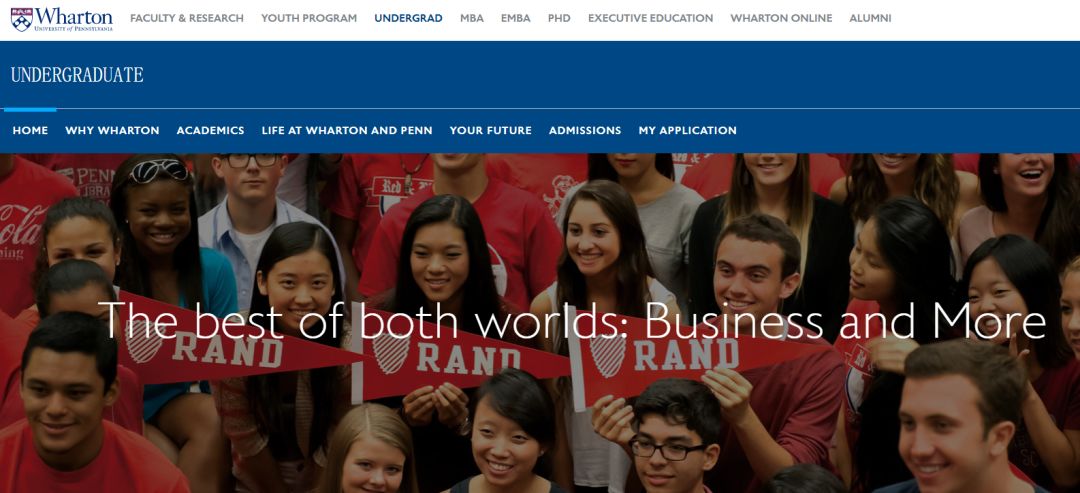The width and height of the screenshot is (1080, 493).
Task: Open the Why Wharton menu
Action: [x=112, y=130]
